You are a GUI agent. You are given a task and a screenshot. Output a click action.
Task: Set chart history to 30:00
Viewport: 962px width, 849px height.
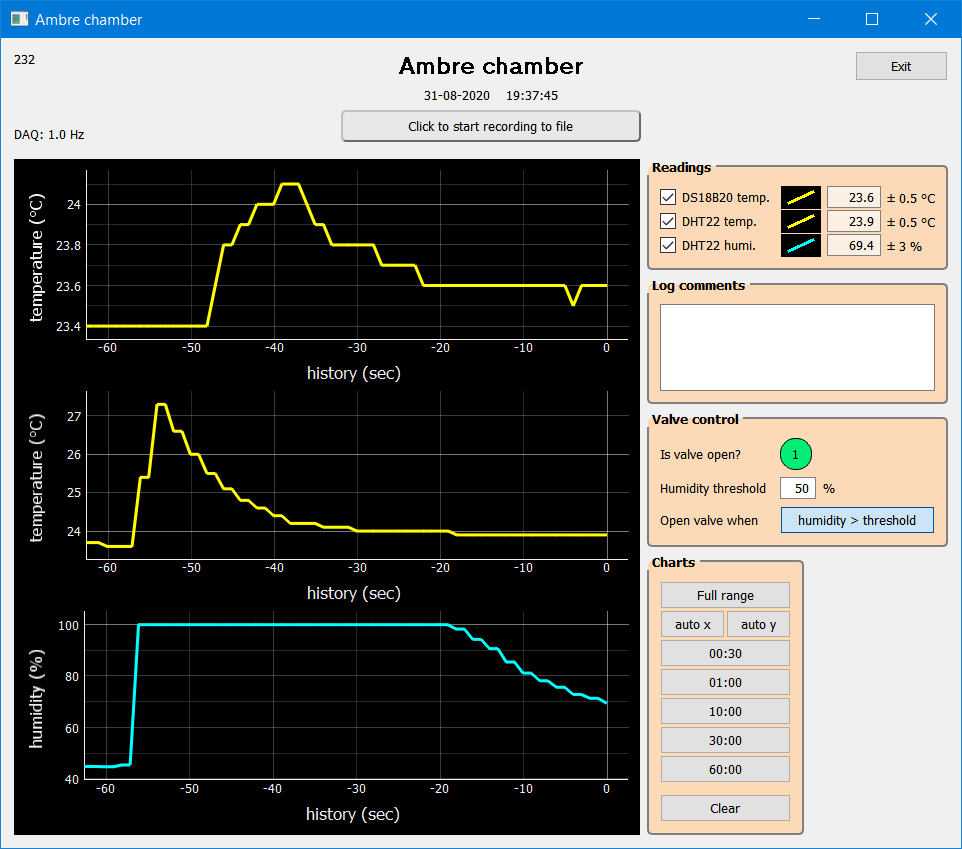[725, 740]
